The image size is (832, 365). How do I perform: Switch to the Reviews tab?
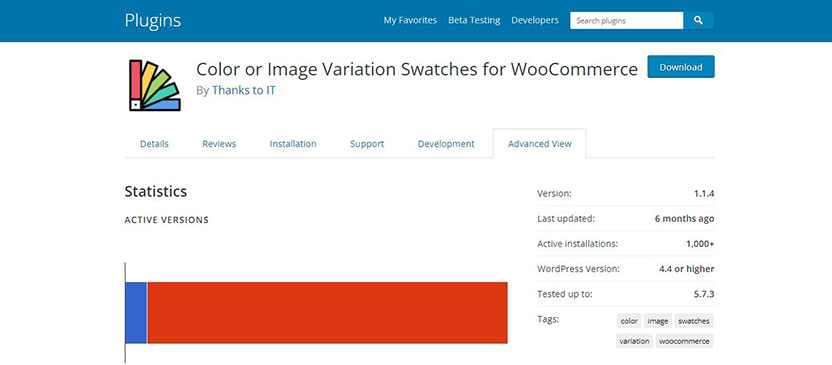(219, 144)
